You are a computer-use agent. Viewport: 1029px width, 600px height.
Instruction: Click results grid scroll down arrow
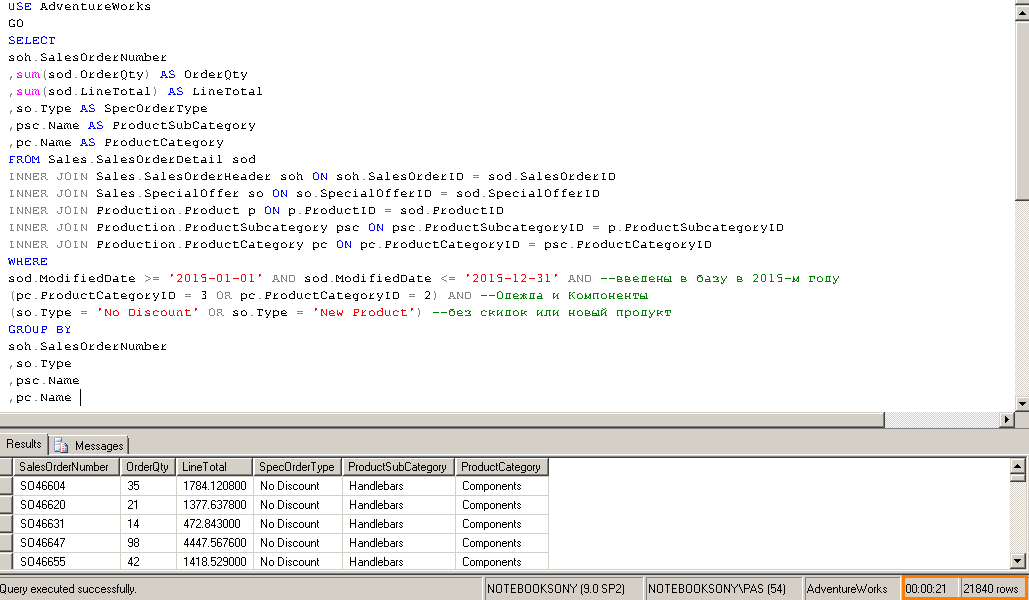pyautogui.click(x=1018, y=562)
